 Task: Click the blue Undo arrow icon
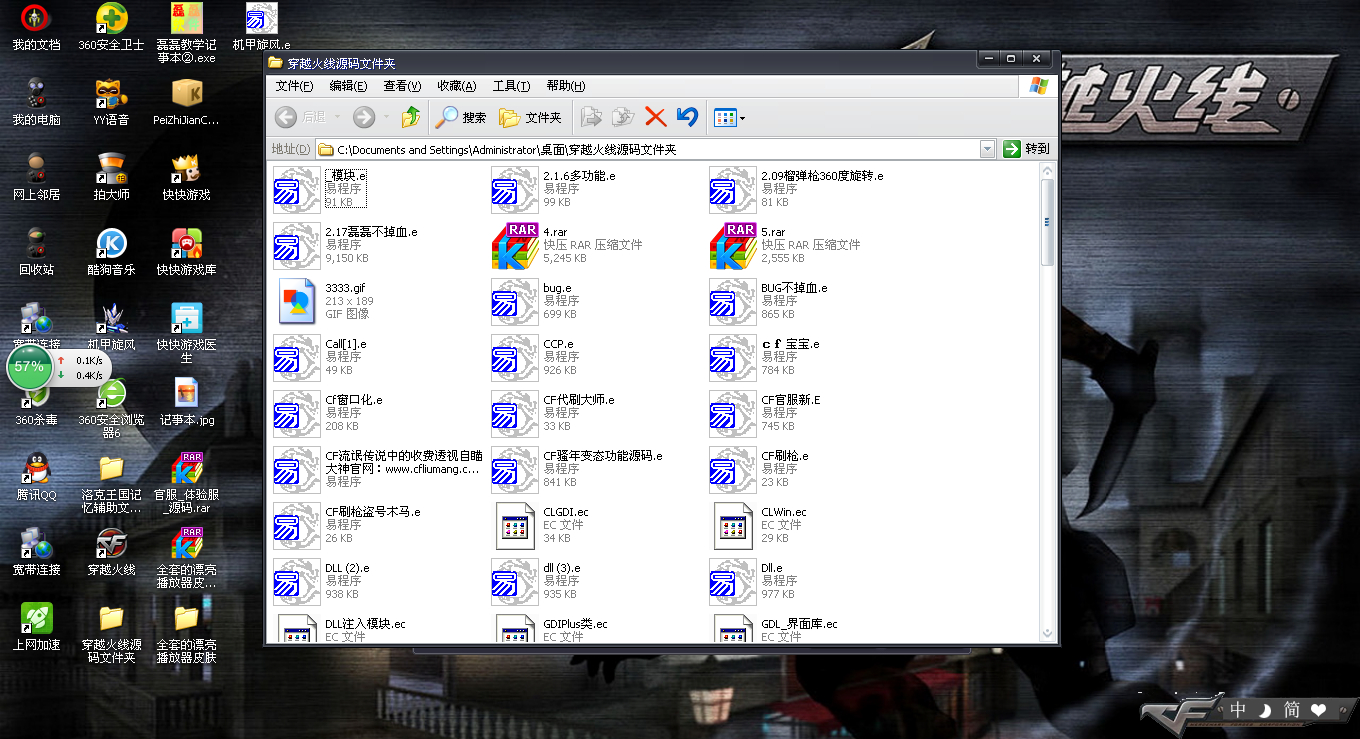(x=687, y=117)
